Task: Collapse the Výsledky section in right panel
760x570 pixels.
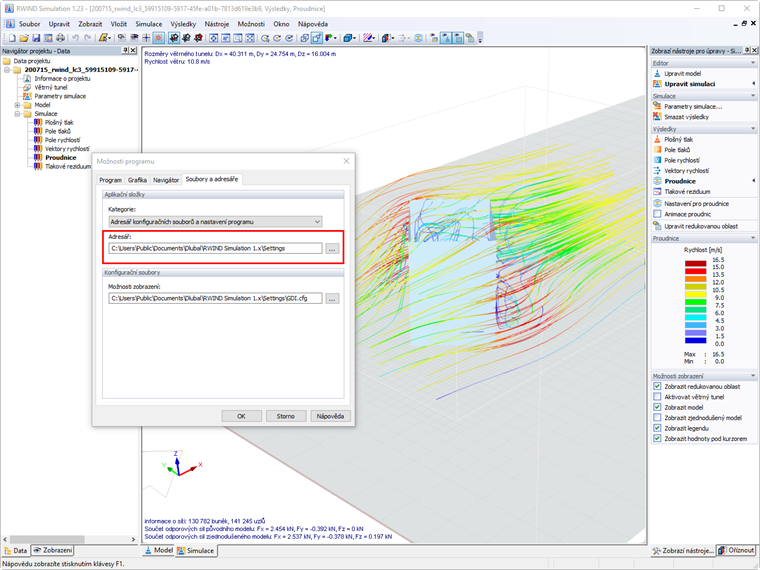Action: click(753, 129)
